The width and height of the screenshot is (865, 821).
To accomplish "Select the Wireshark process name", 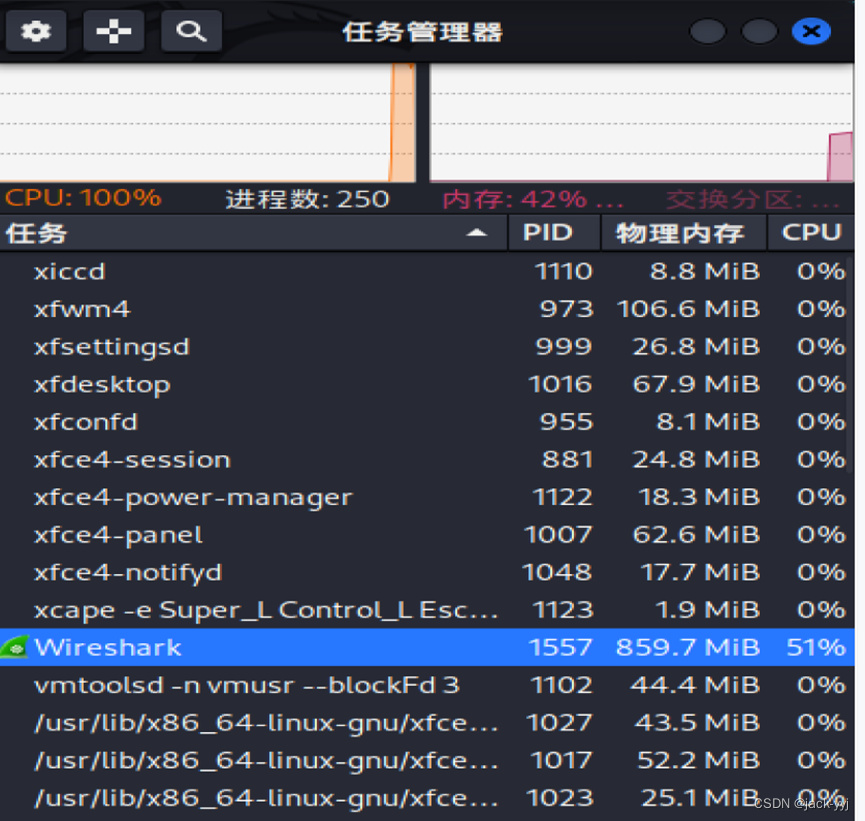I will coord(108,647).
